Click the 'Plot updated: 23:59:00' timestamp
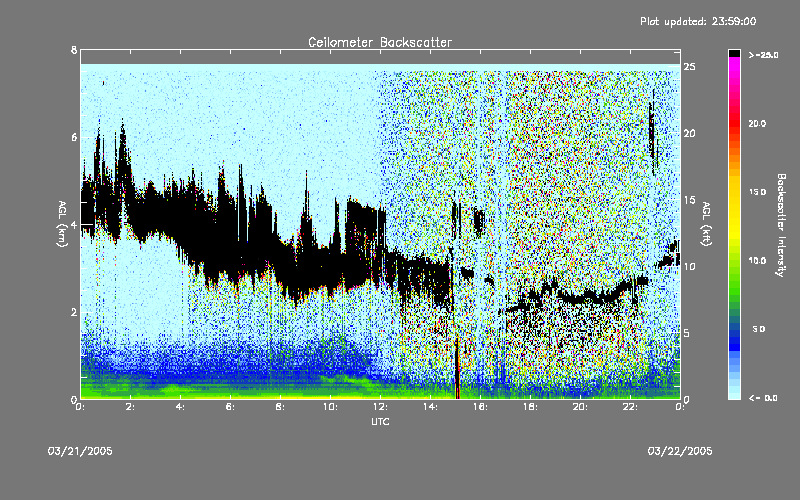The width and height of the screenshot is (800, 500). click(698, 21)
